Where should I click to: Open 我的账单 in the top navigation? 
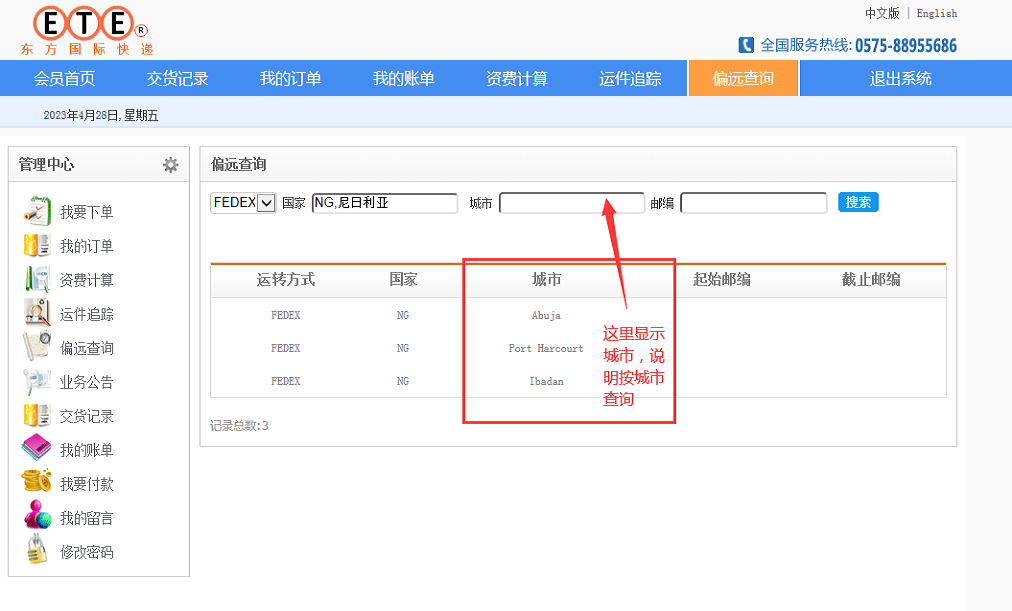(403, 79)
